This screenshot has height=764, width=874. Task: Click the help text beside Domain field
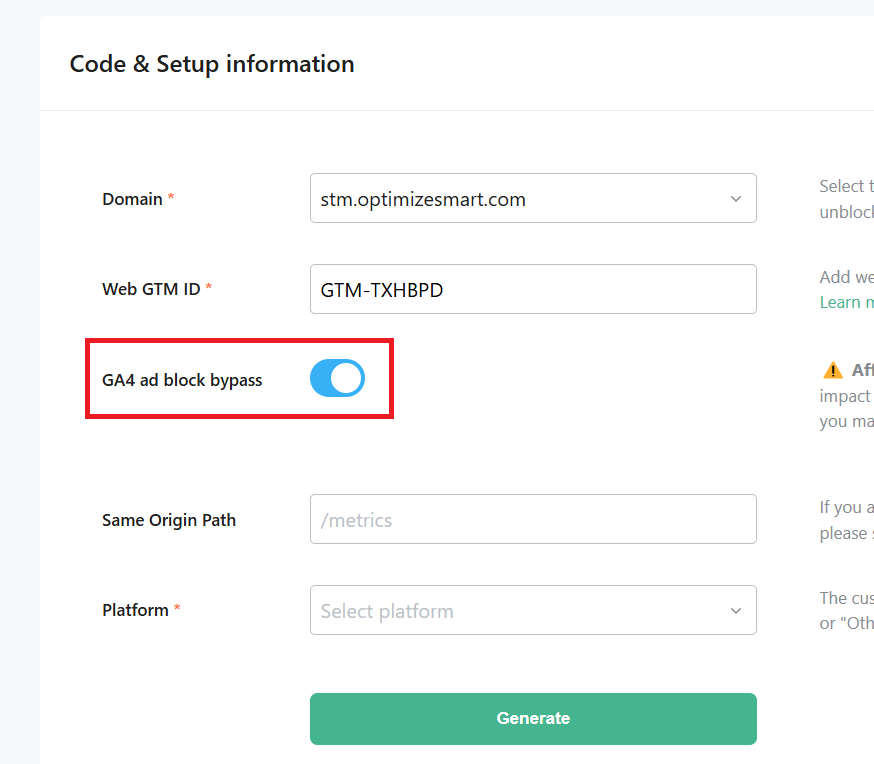846,199
